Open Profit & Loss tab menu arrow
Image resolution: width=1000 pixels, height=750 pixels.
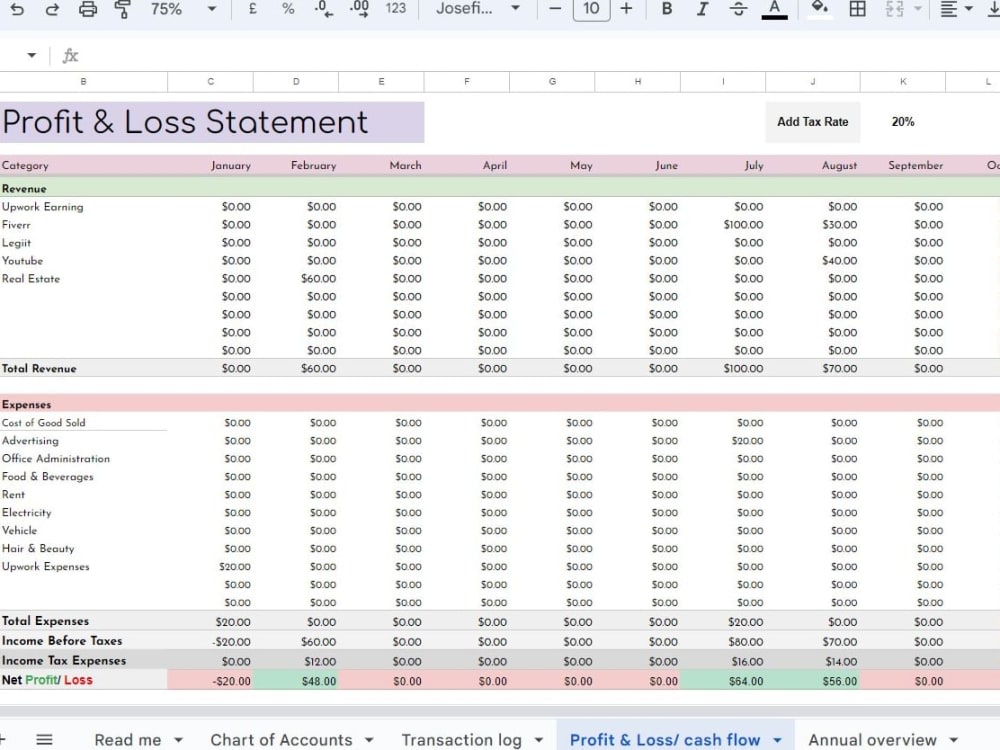pyautogui.click(x=777, y=740)
